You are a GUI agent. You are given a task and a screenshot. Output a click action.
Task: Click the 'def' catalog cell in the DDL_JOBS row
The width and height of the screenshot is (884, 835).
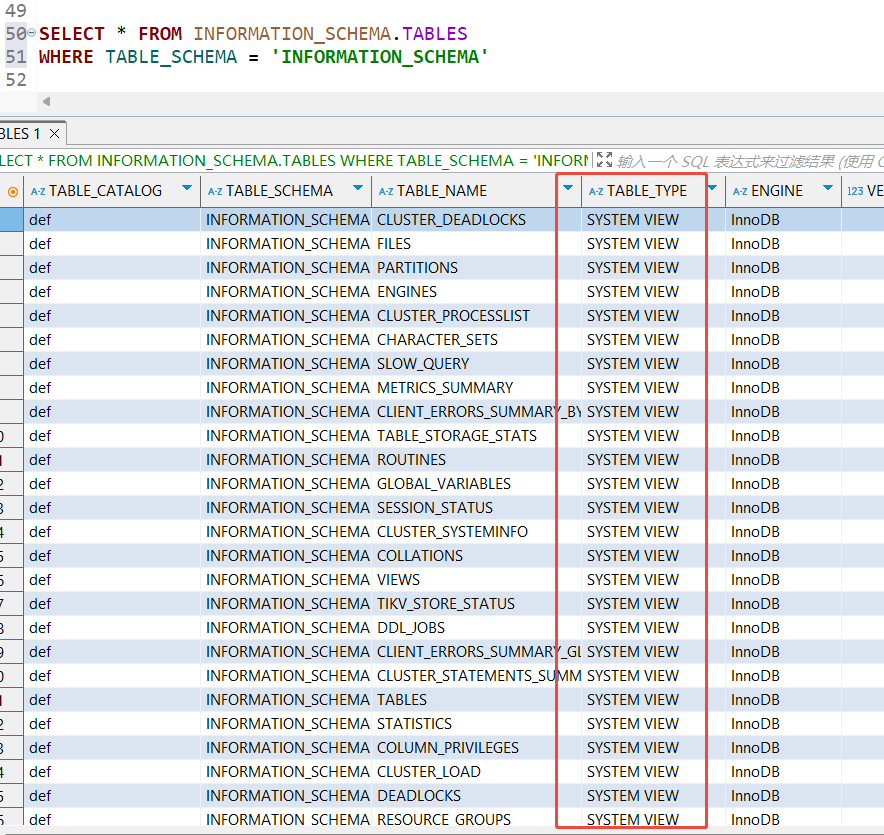point(112,628)
